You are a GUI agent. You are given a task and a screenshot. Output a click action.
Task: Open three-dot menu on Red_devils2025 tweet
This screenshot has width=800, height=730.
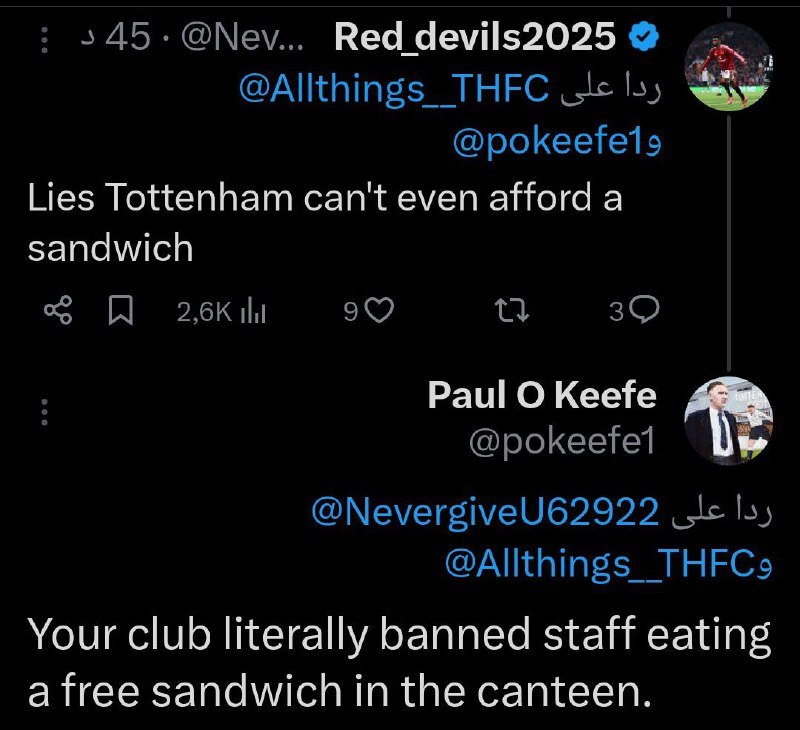[45, 41]
